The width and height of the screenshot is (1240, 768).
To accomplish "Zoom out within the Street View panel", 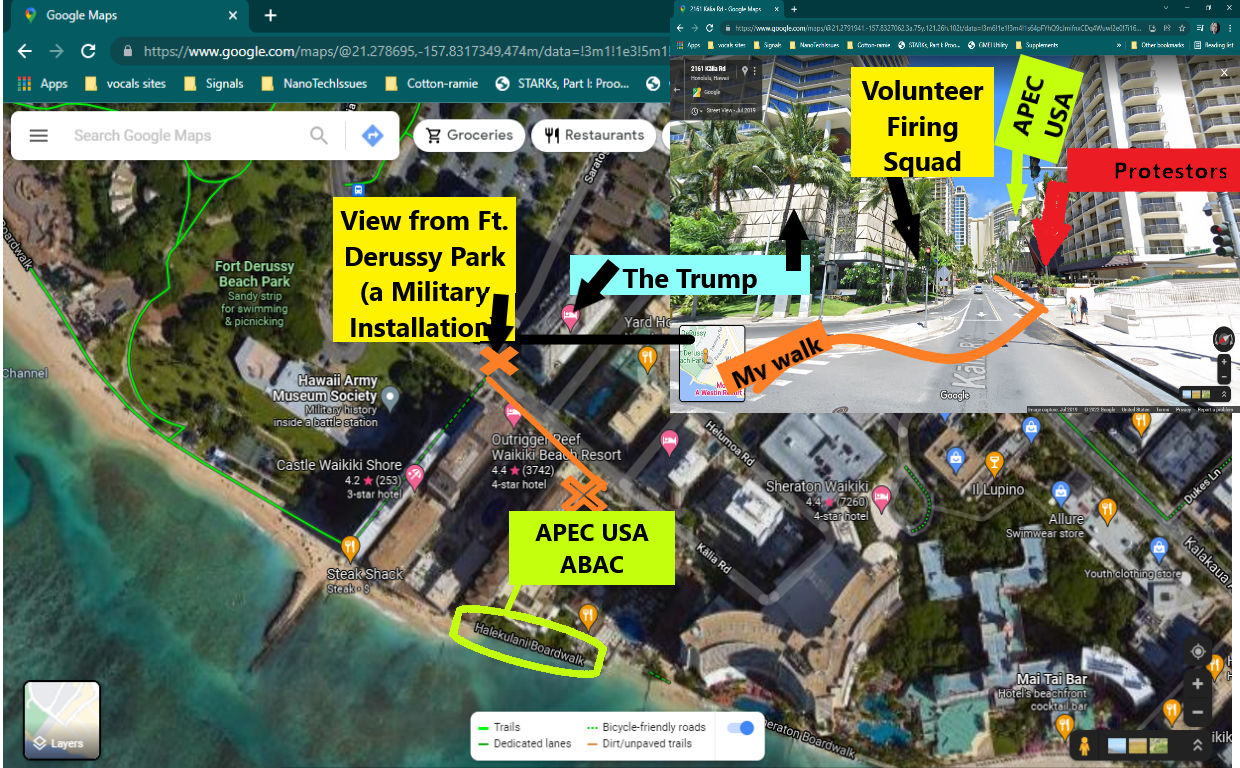I will [x=1224, y=377].
